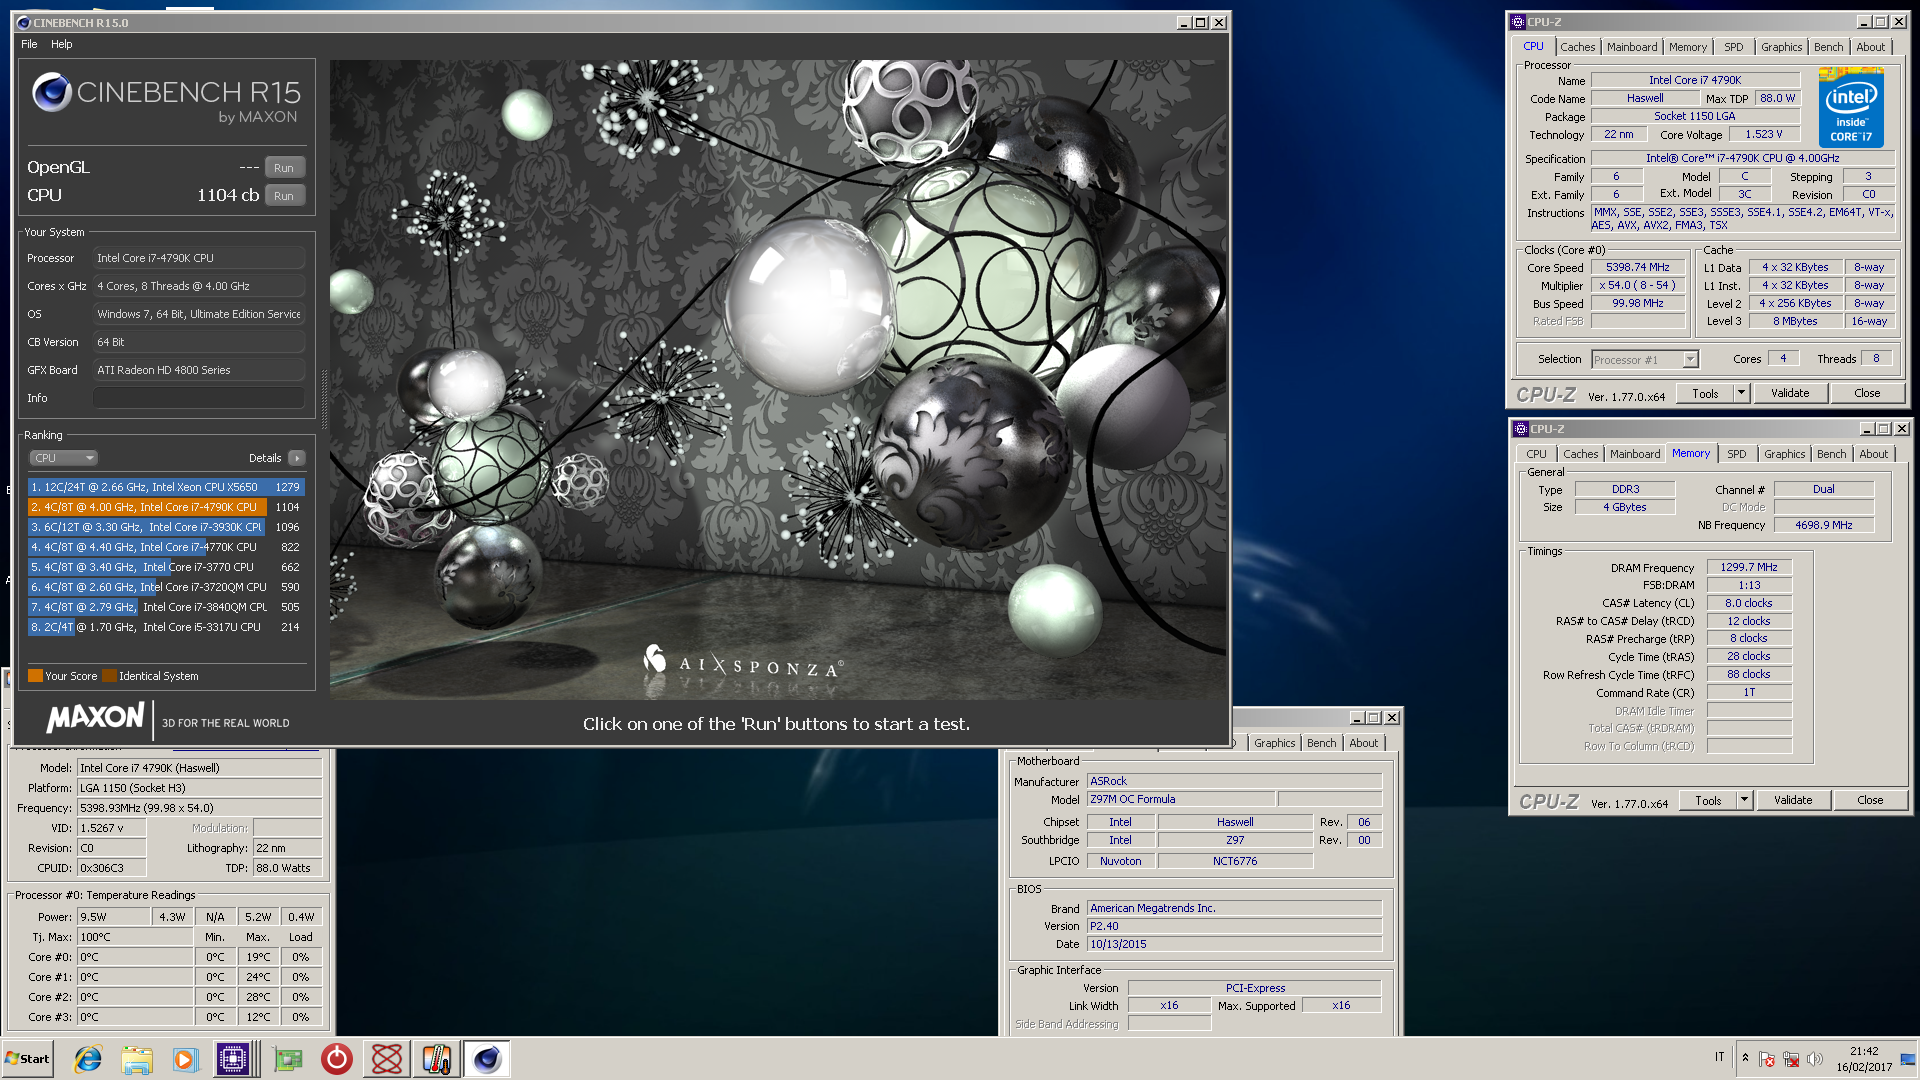The height and width of the screenshot is (1080, 1920).
Task: Click the red power button taskbar icon
Action: click(x=337, y=1059)
